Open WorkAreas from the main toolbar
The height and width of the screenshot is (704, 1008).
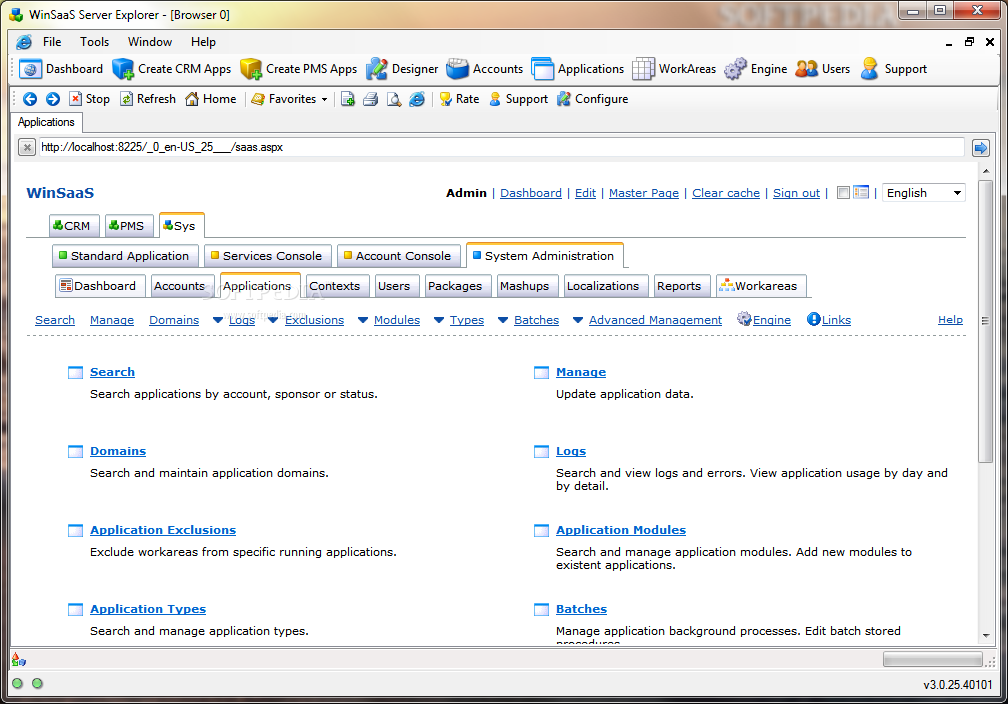674,69
